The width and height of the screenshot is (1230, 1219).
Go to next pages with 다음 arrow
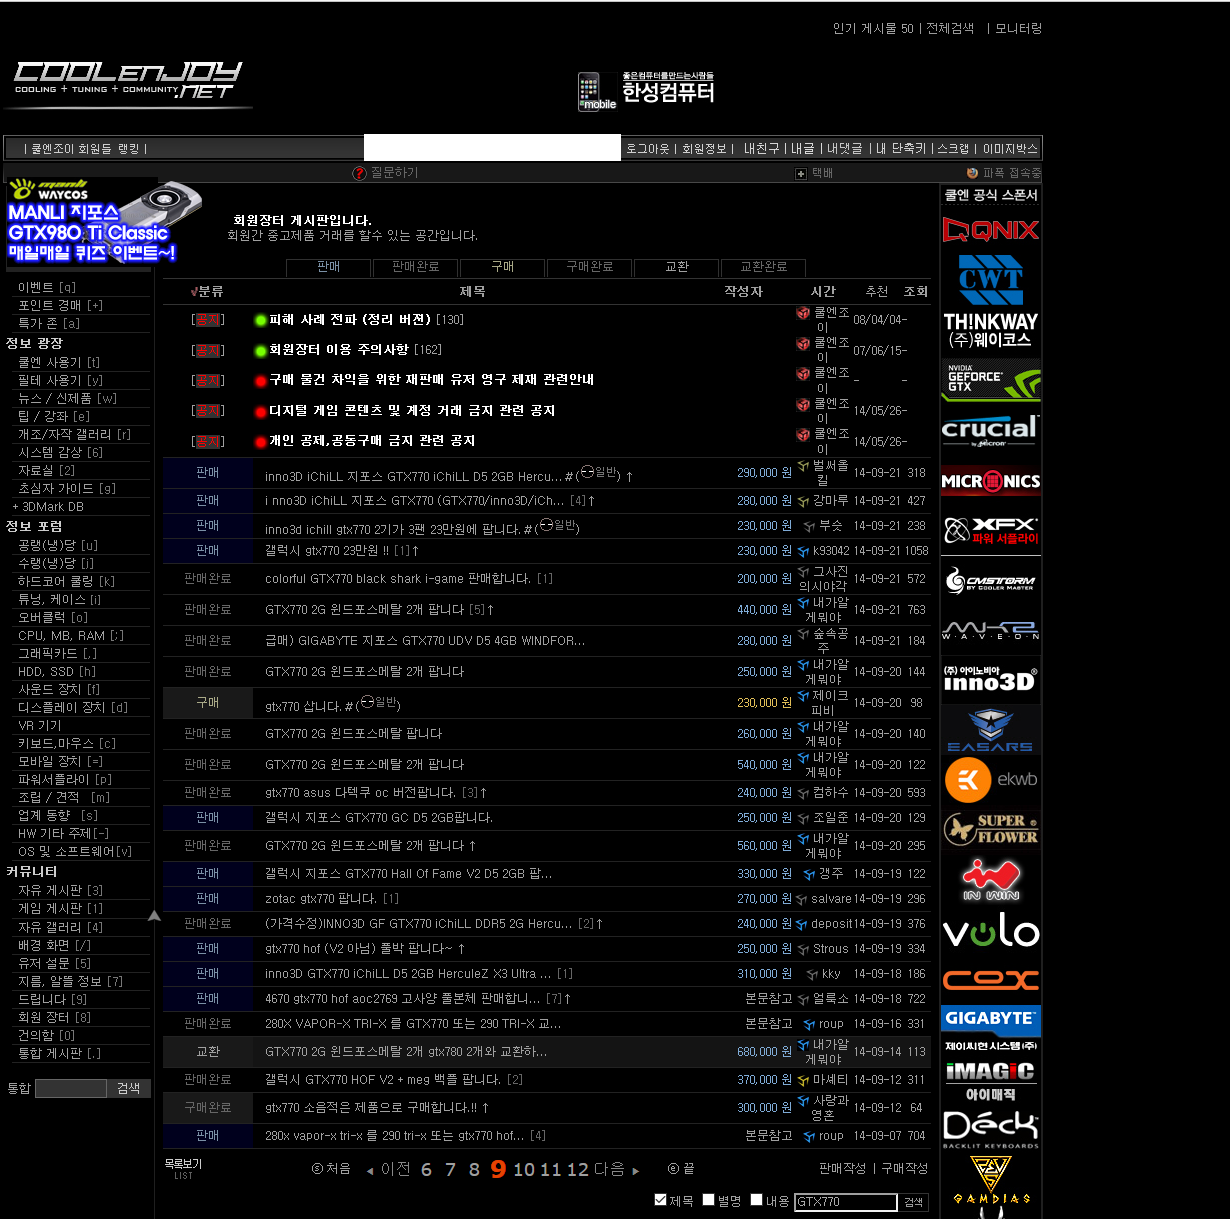click(635, 1170)
